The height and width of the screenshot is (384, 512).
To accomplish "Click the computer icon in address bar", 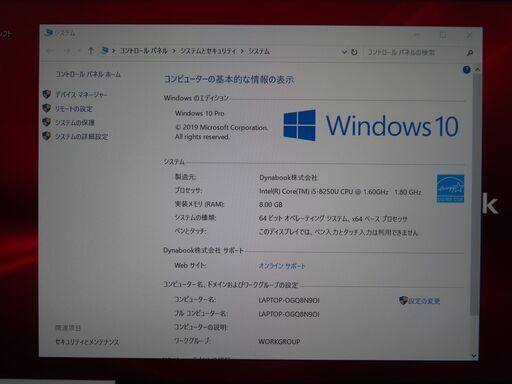I will pyautogui.click(x=104, y=50).
